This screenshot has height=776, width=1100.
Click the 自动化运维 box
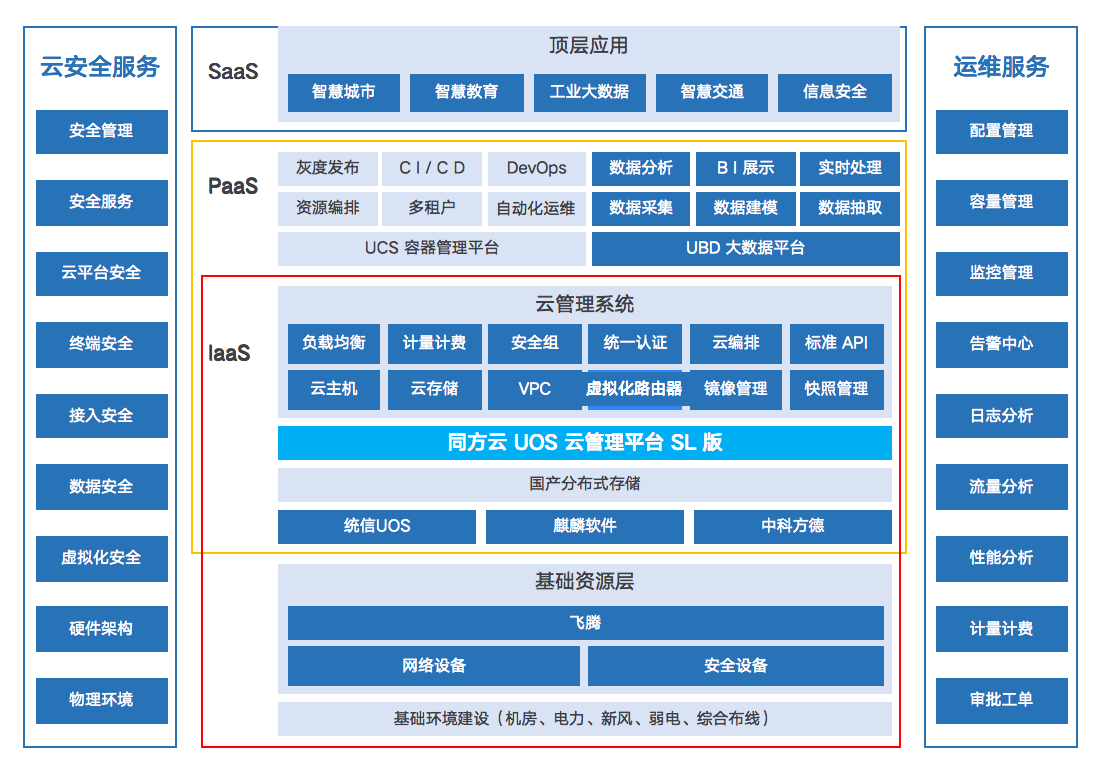[x=537, y=208]
